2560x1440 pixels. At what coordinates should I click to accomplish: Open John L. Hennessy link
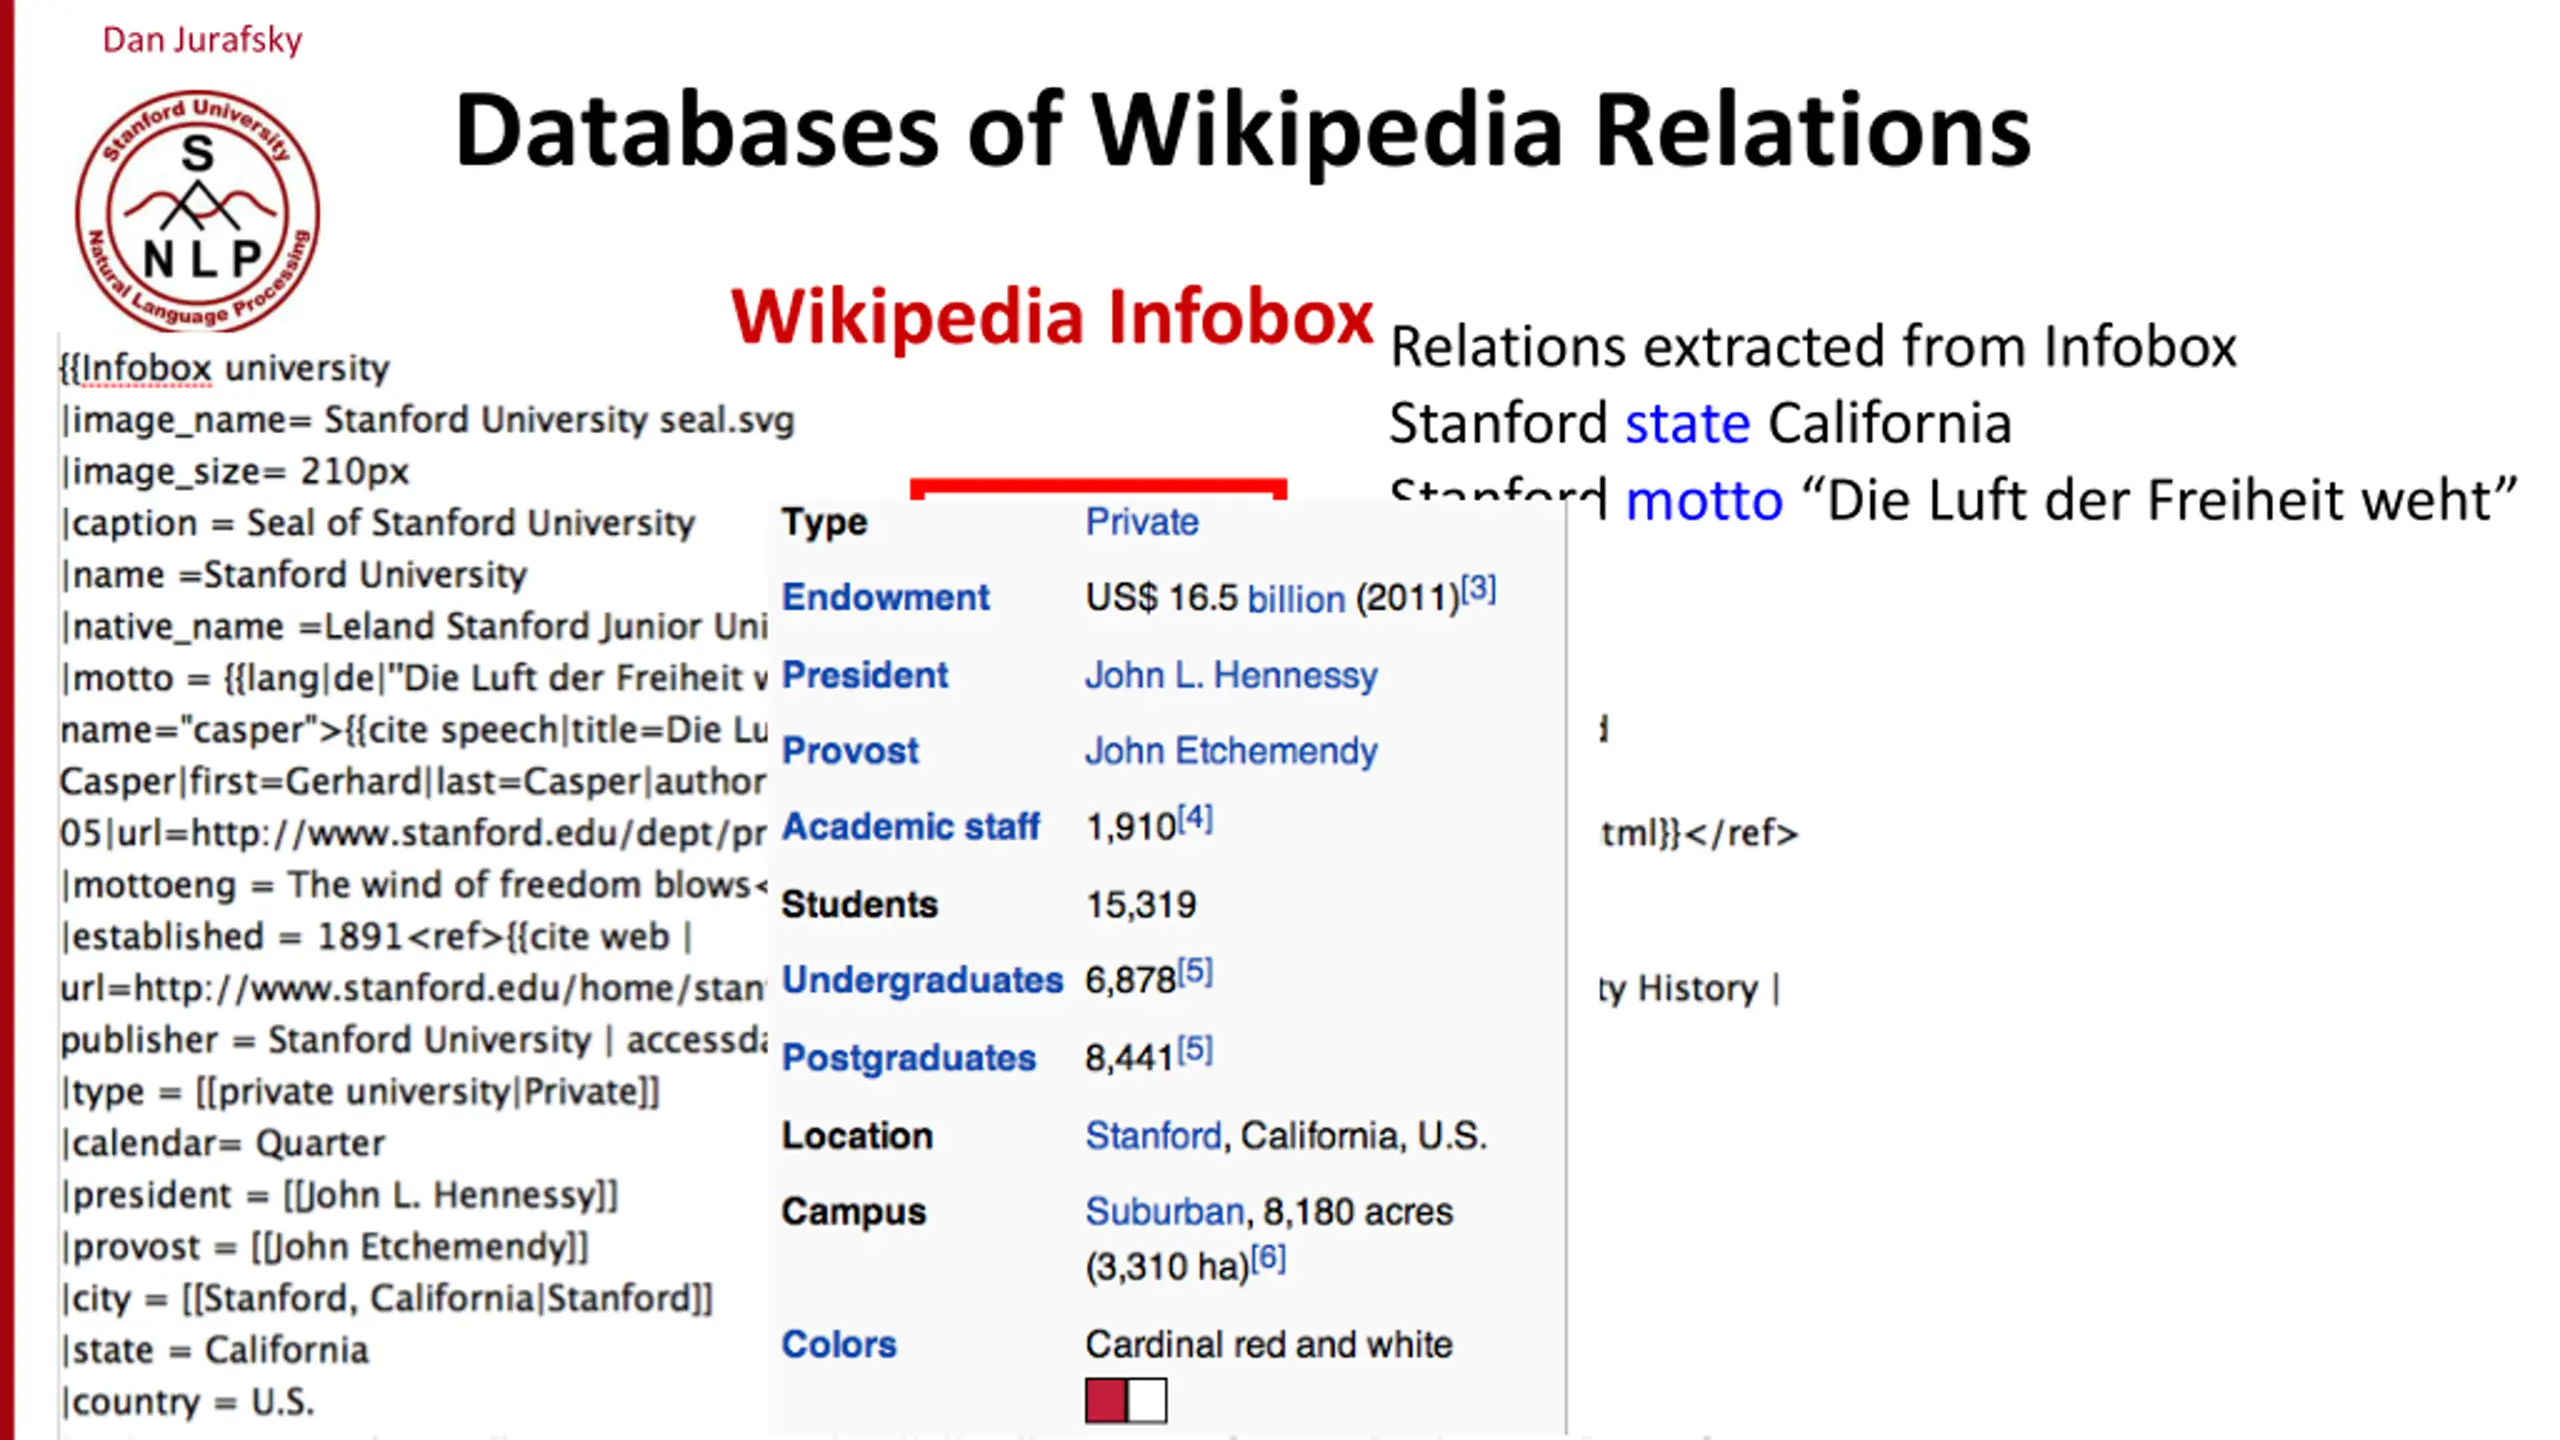pyautogui.click(x=1231, y=675)
